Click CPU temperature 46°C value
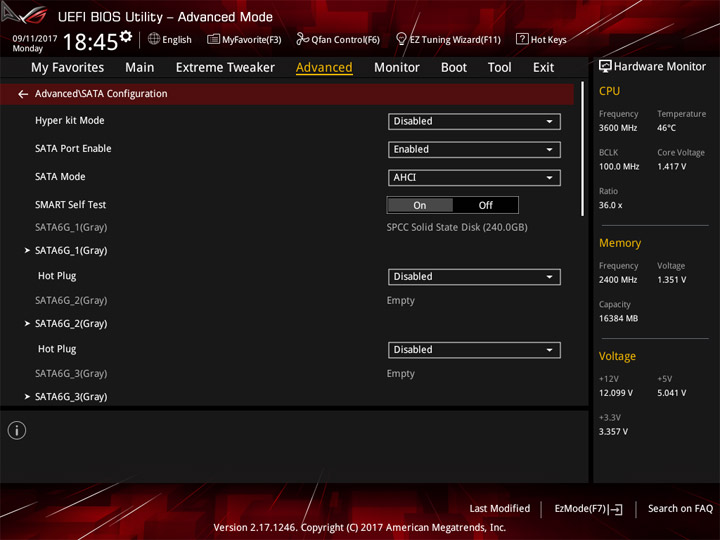Screen dimensions: 720x540 (666, 128)
